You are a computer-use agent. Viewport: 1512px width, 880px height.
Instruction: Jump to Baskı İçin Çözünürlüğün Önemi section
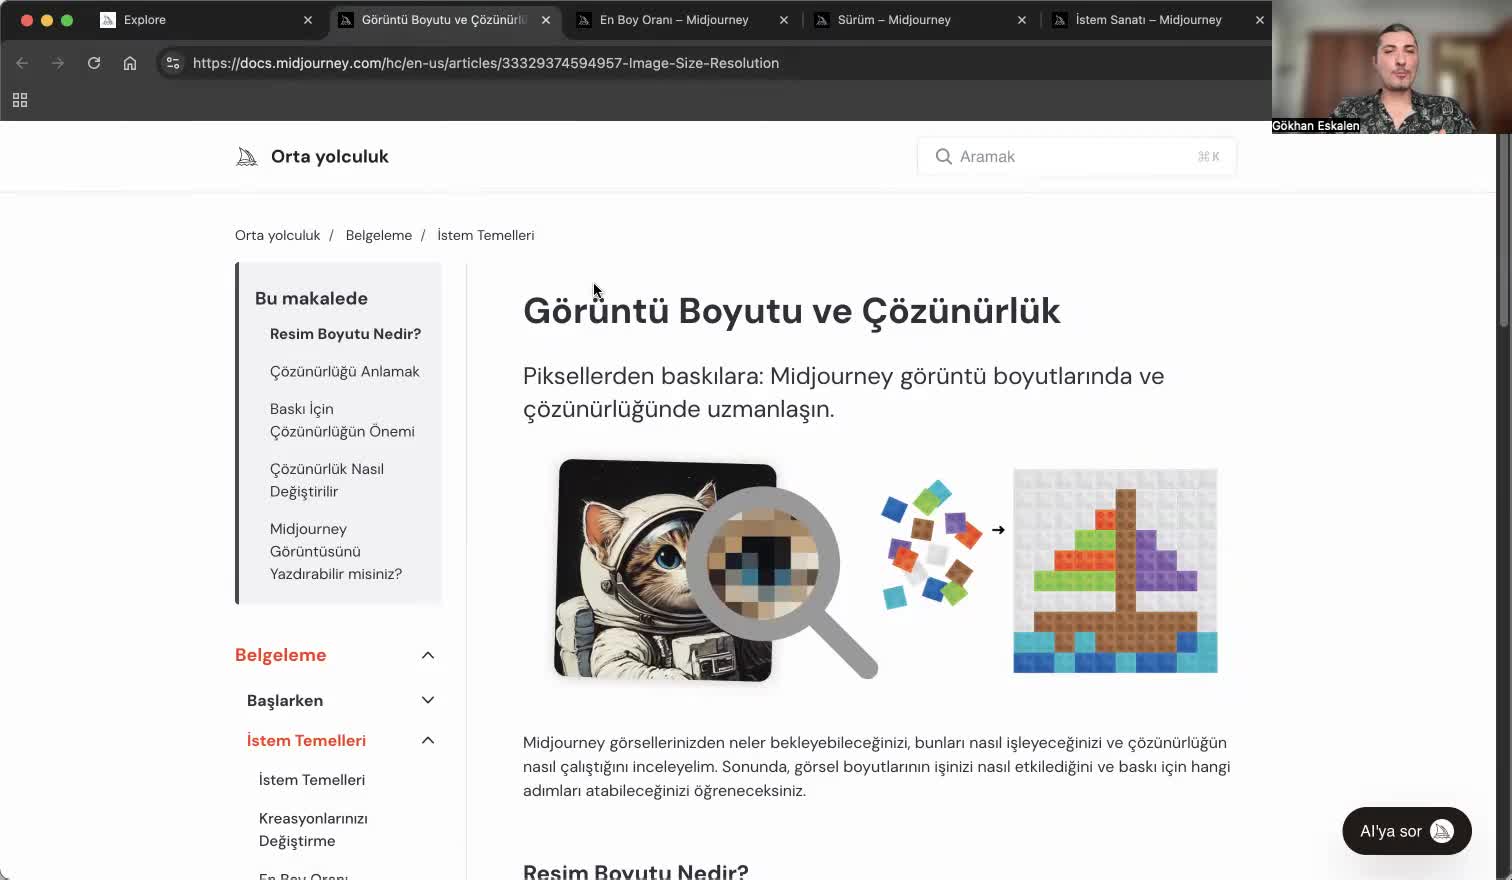pyautogui.click(x=342, y=420)
